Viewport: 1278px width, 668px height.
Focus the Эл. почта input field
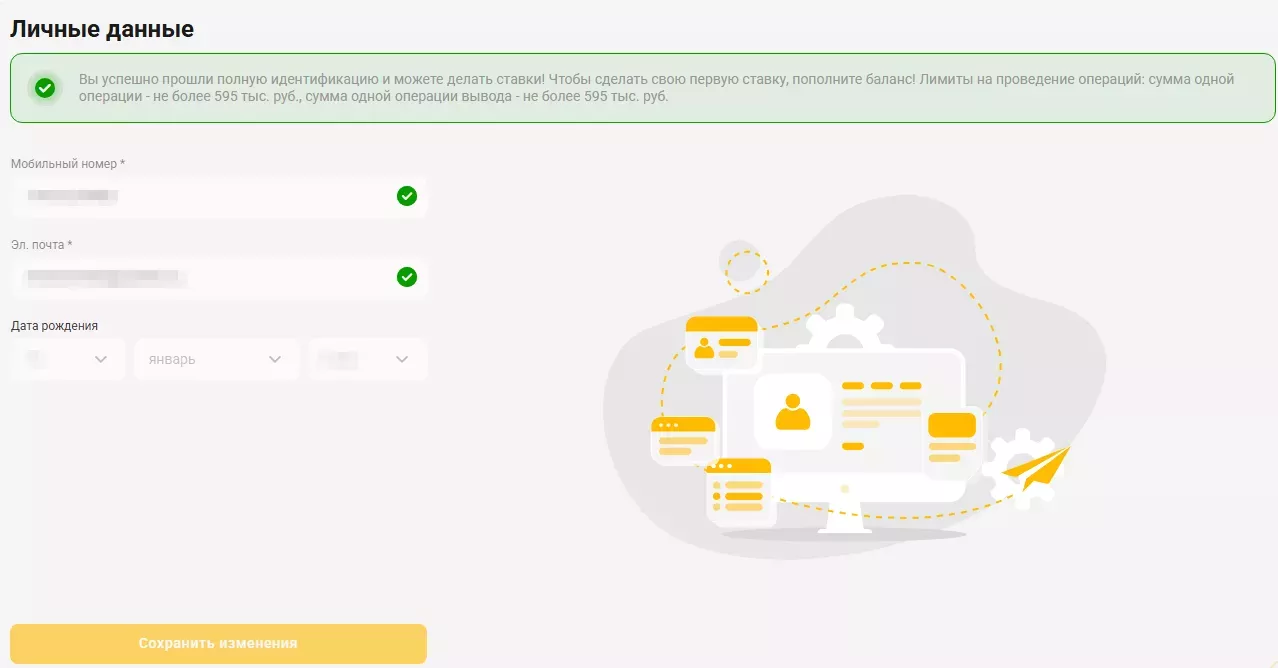(200, 278)
